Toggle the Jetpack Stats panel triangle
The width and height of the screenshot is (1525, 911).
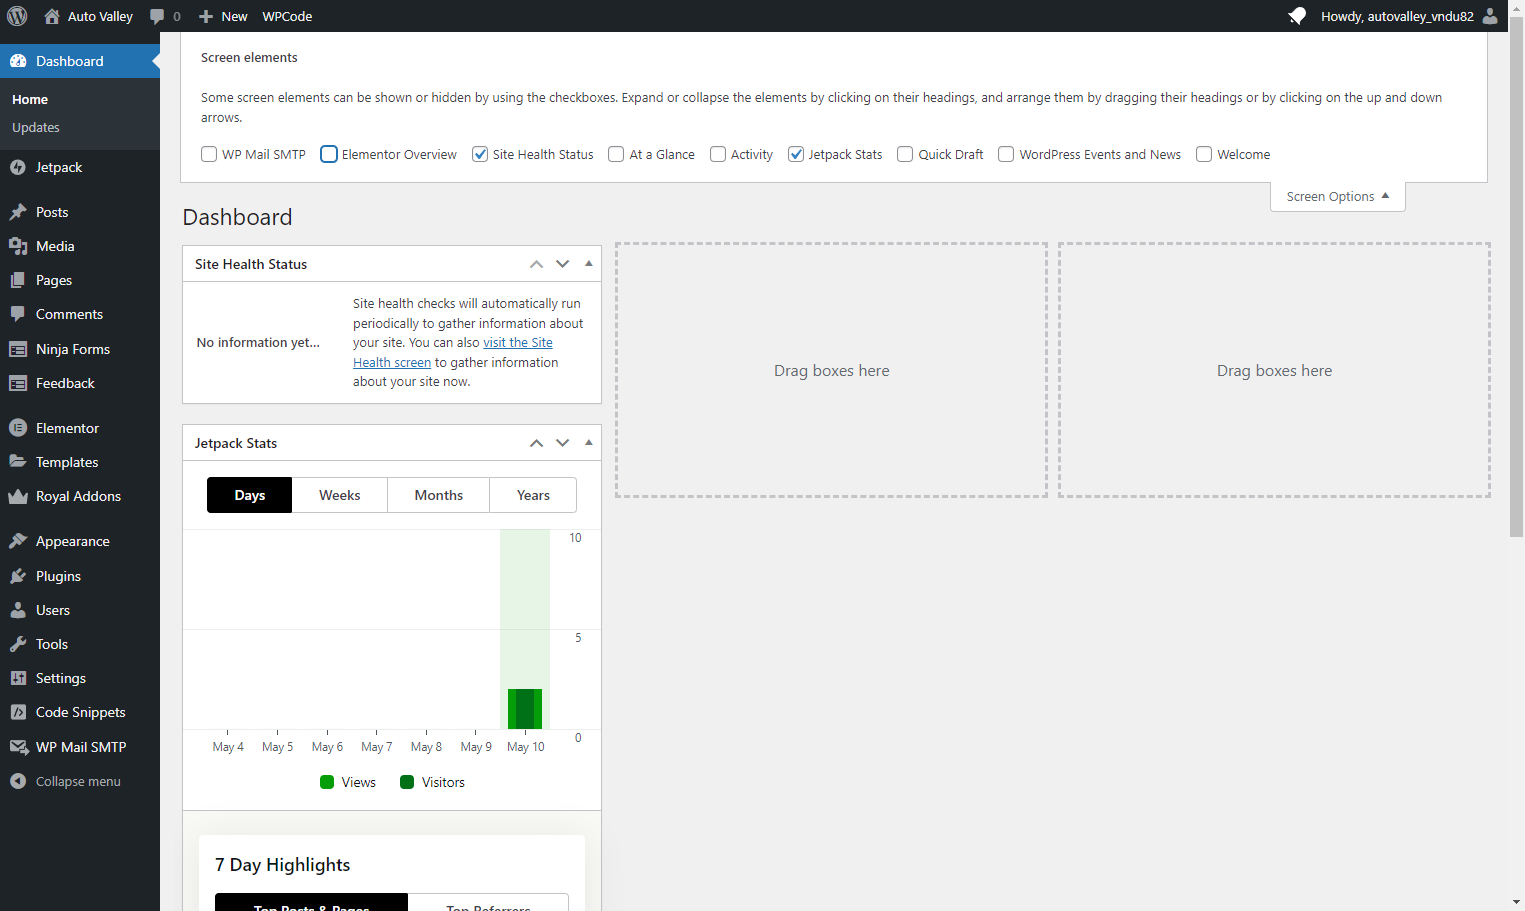pos(588,443)
